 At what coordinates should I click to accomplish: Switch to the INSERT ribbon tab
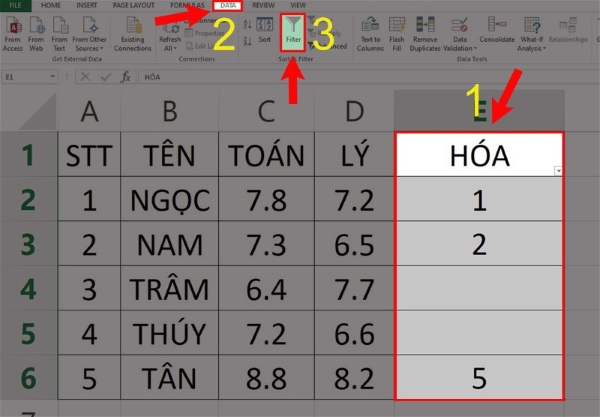[86, 5]
